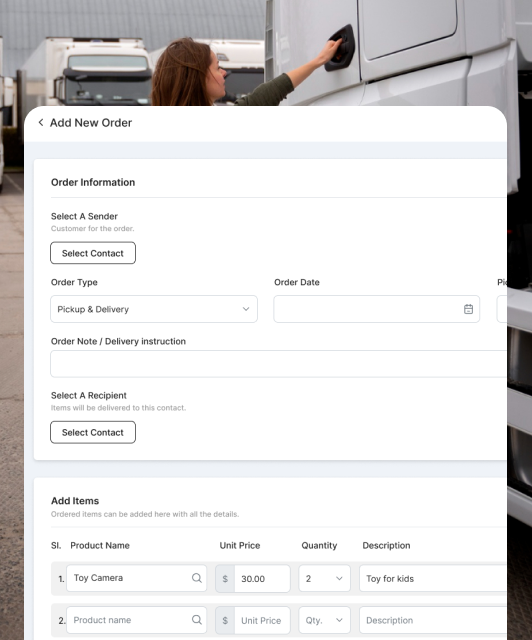The image size is (532, 640).
Task: Click the Customer for the order hint text
Action: (92, 229)
